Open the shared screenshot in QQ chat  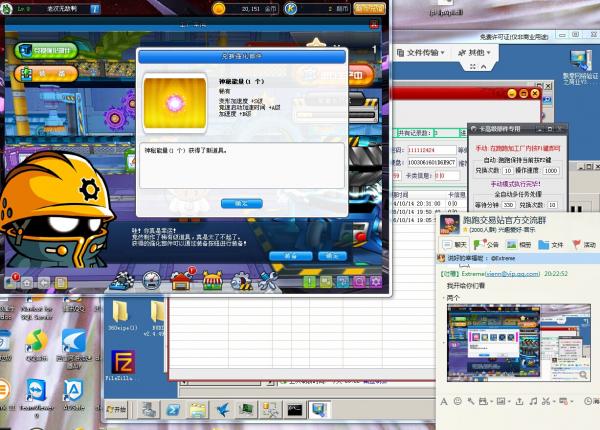click(x=518, y=343)
